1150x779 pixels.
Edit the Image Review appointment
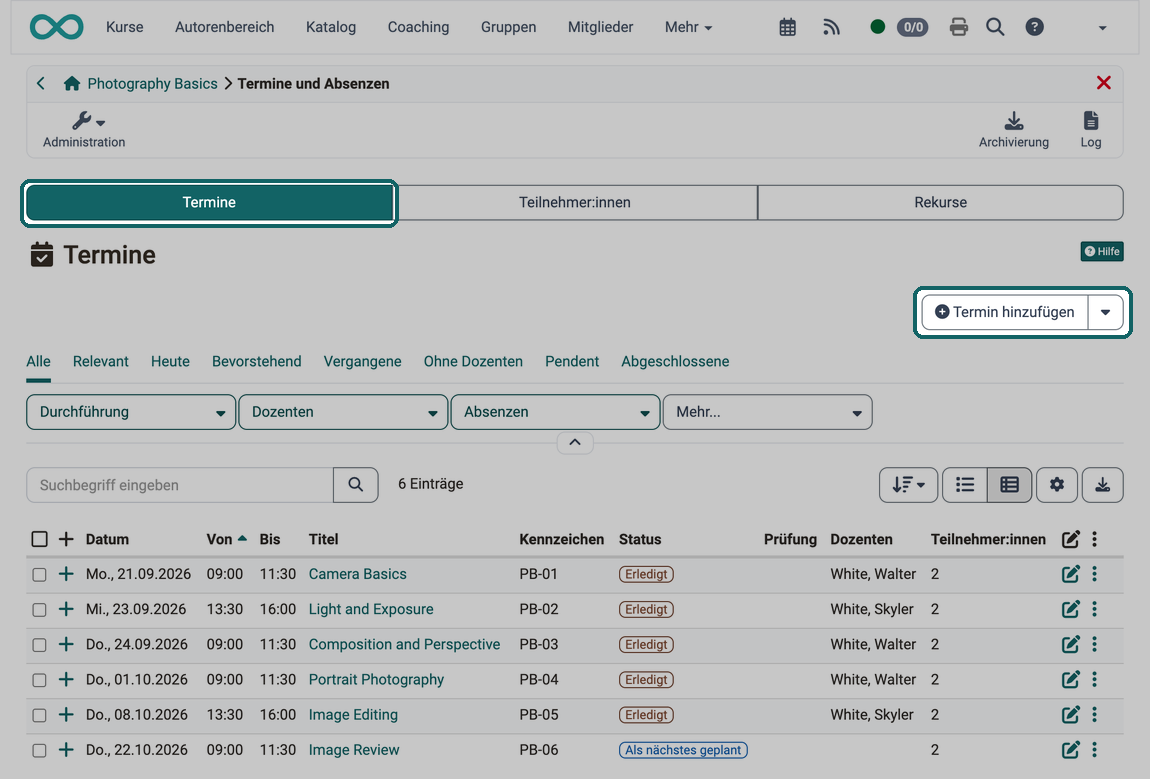[1070, 750]
